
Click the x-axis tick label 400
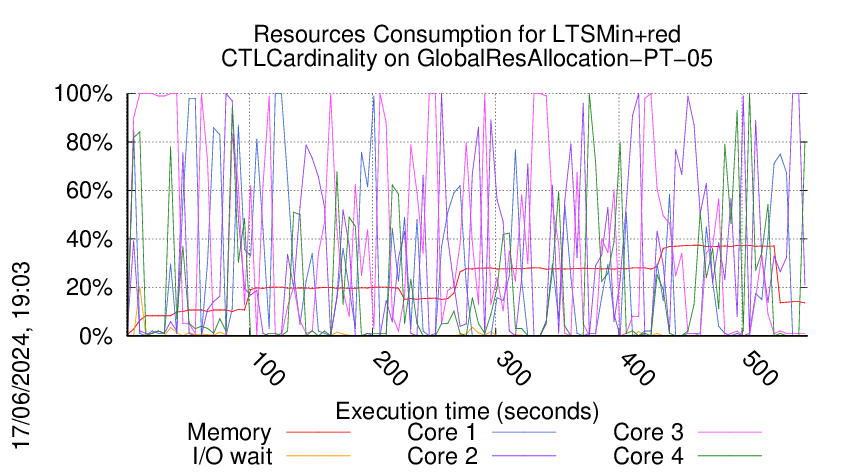pos(638,369)
